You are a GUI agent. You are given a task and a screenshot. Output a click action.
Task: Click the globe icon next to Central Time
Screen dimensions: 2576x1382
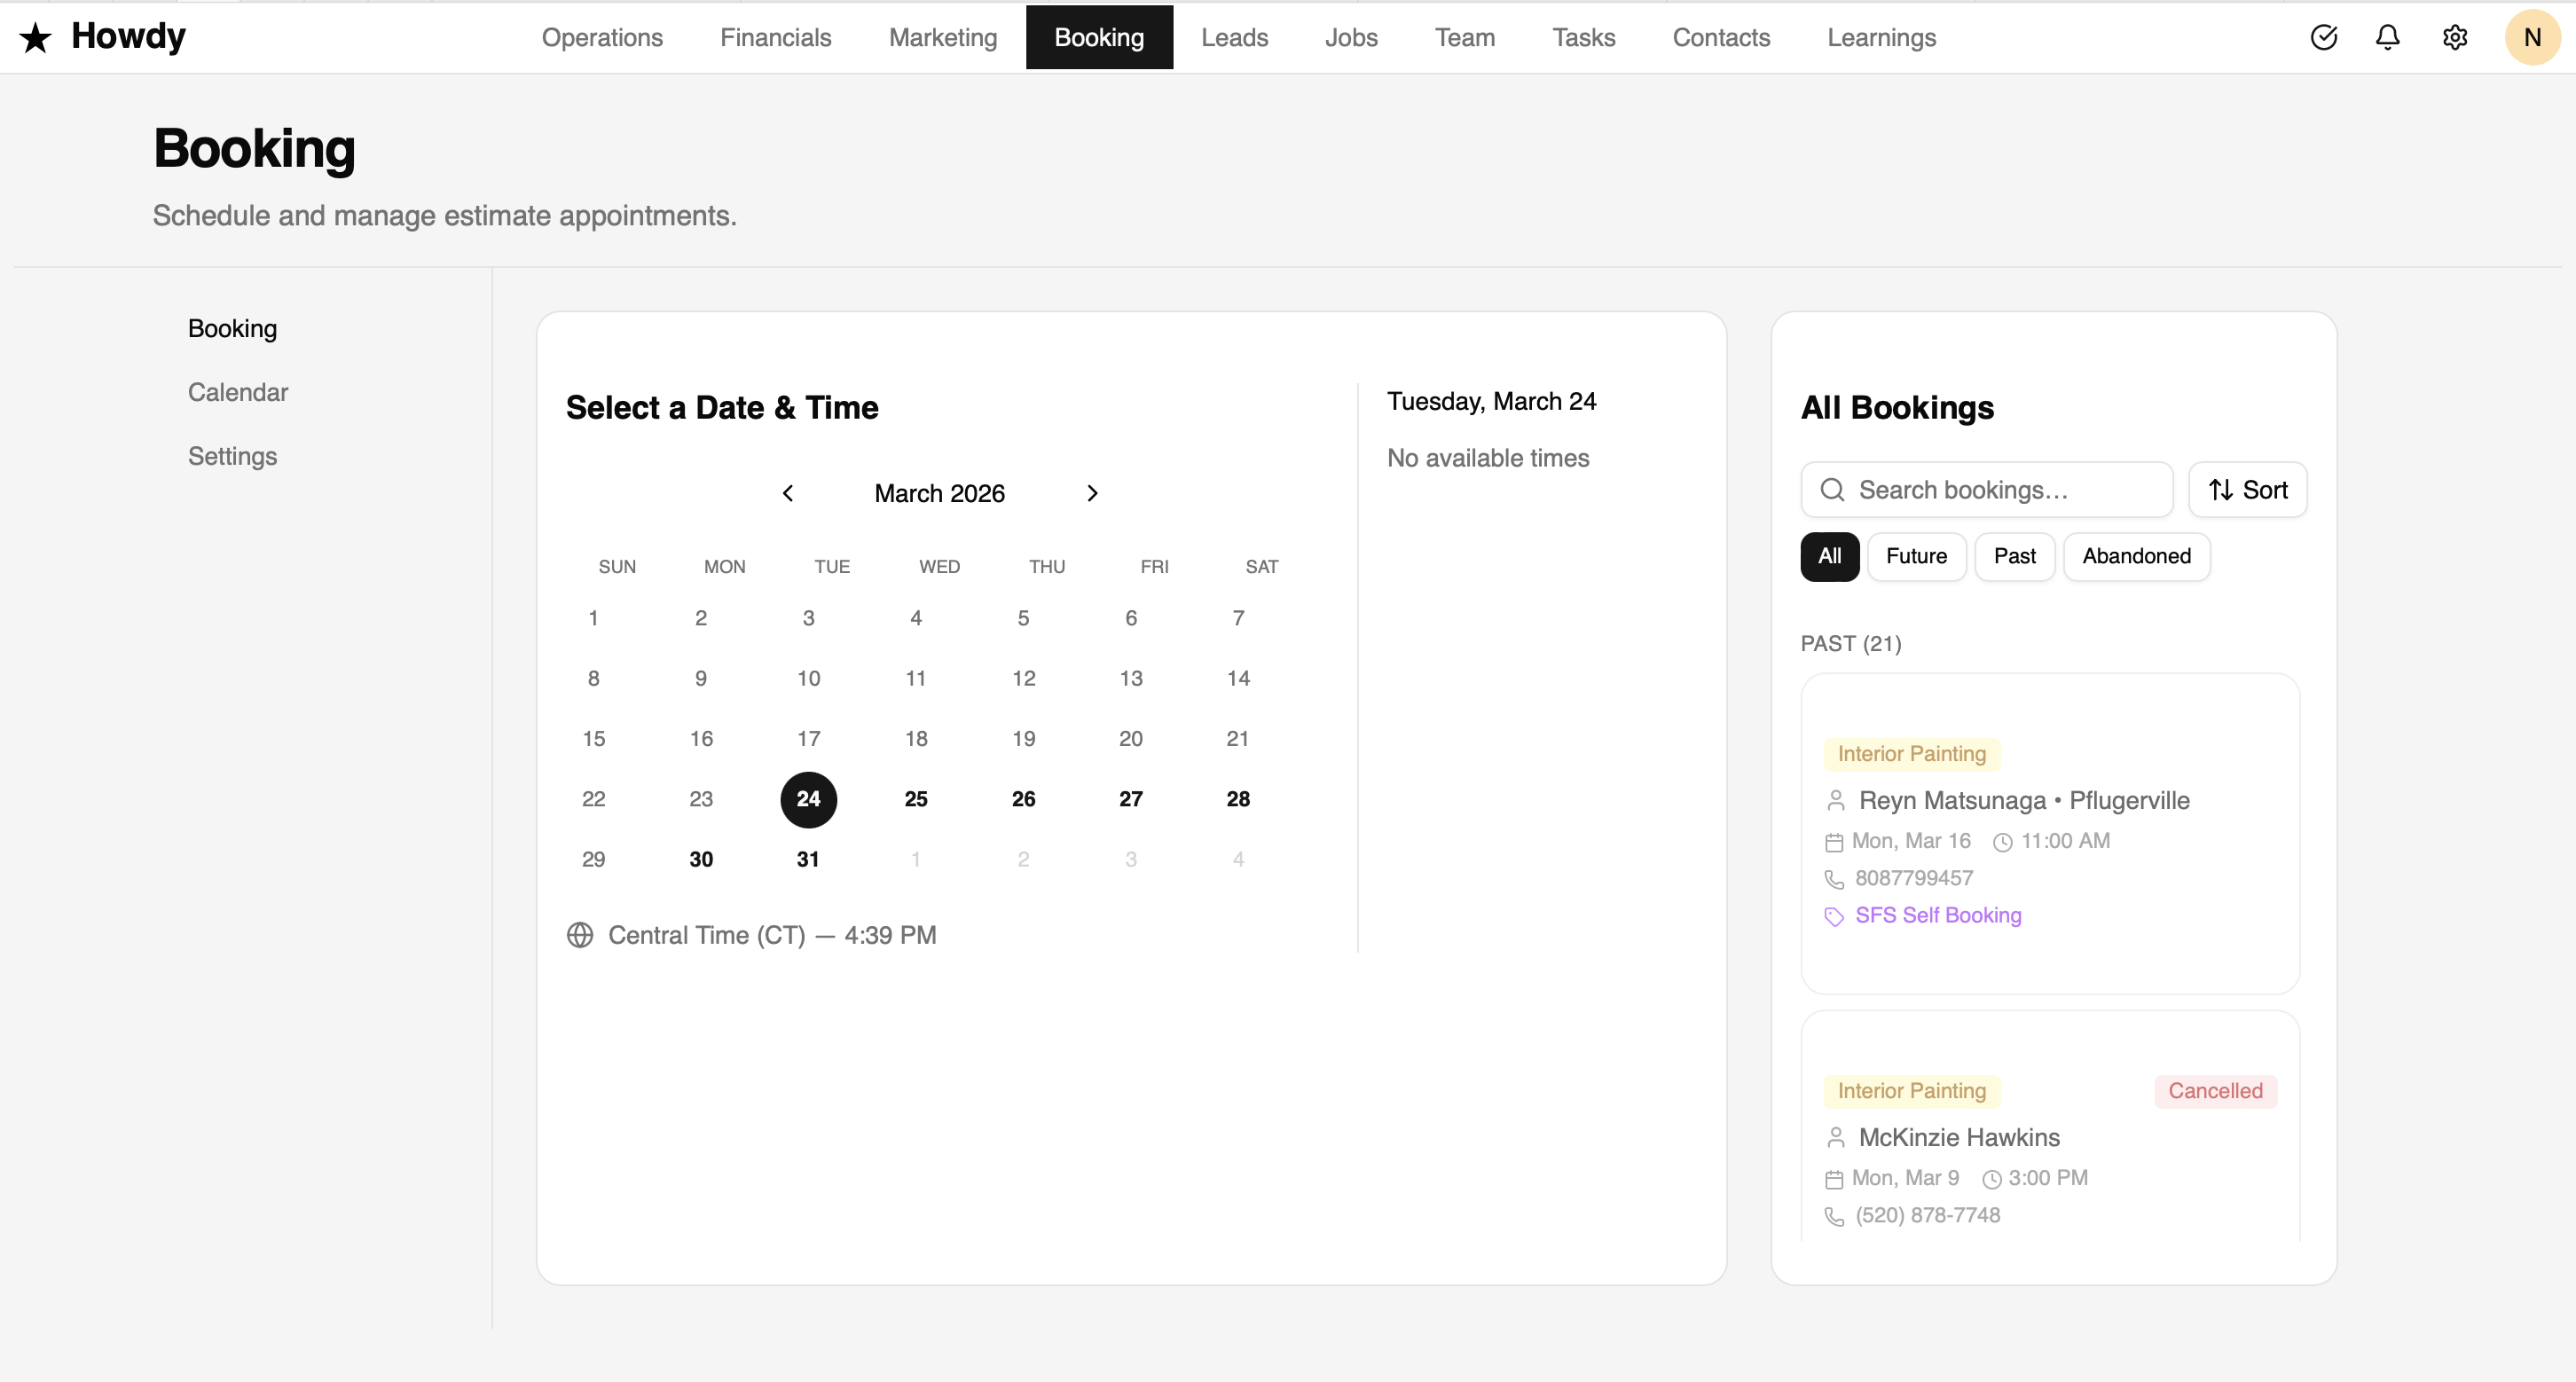tap(581, 935)
